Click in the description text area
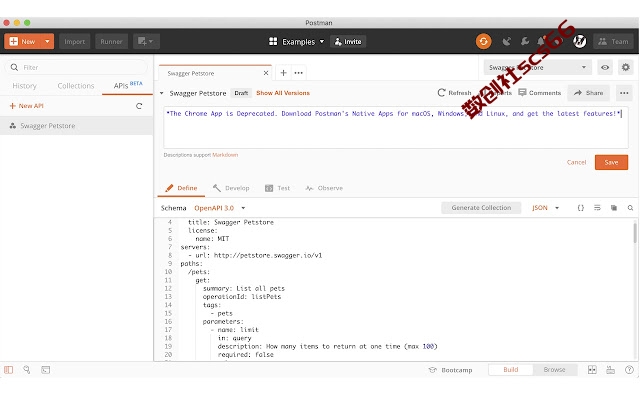The image size is (640, 400). pos(396,127)
